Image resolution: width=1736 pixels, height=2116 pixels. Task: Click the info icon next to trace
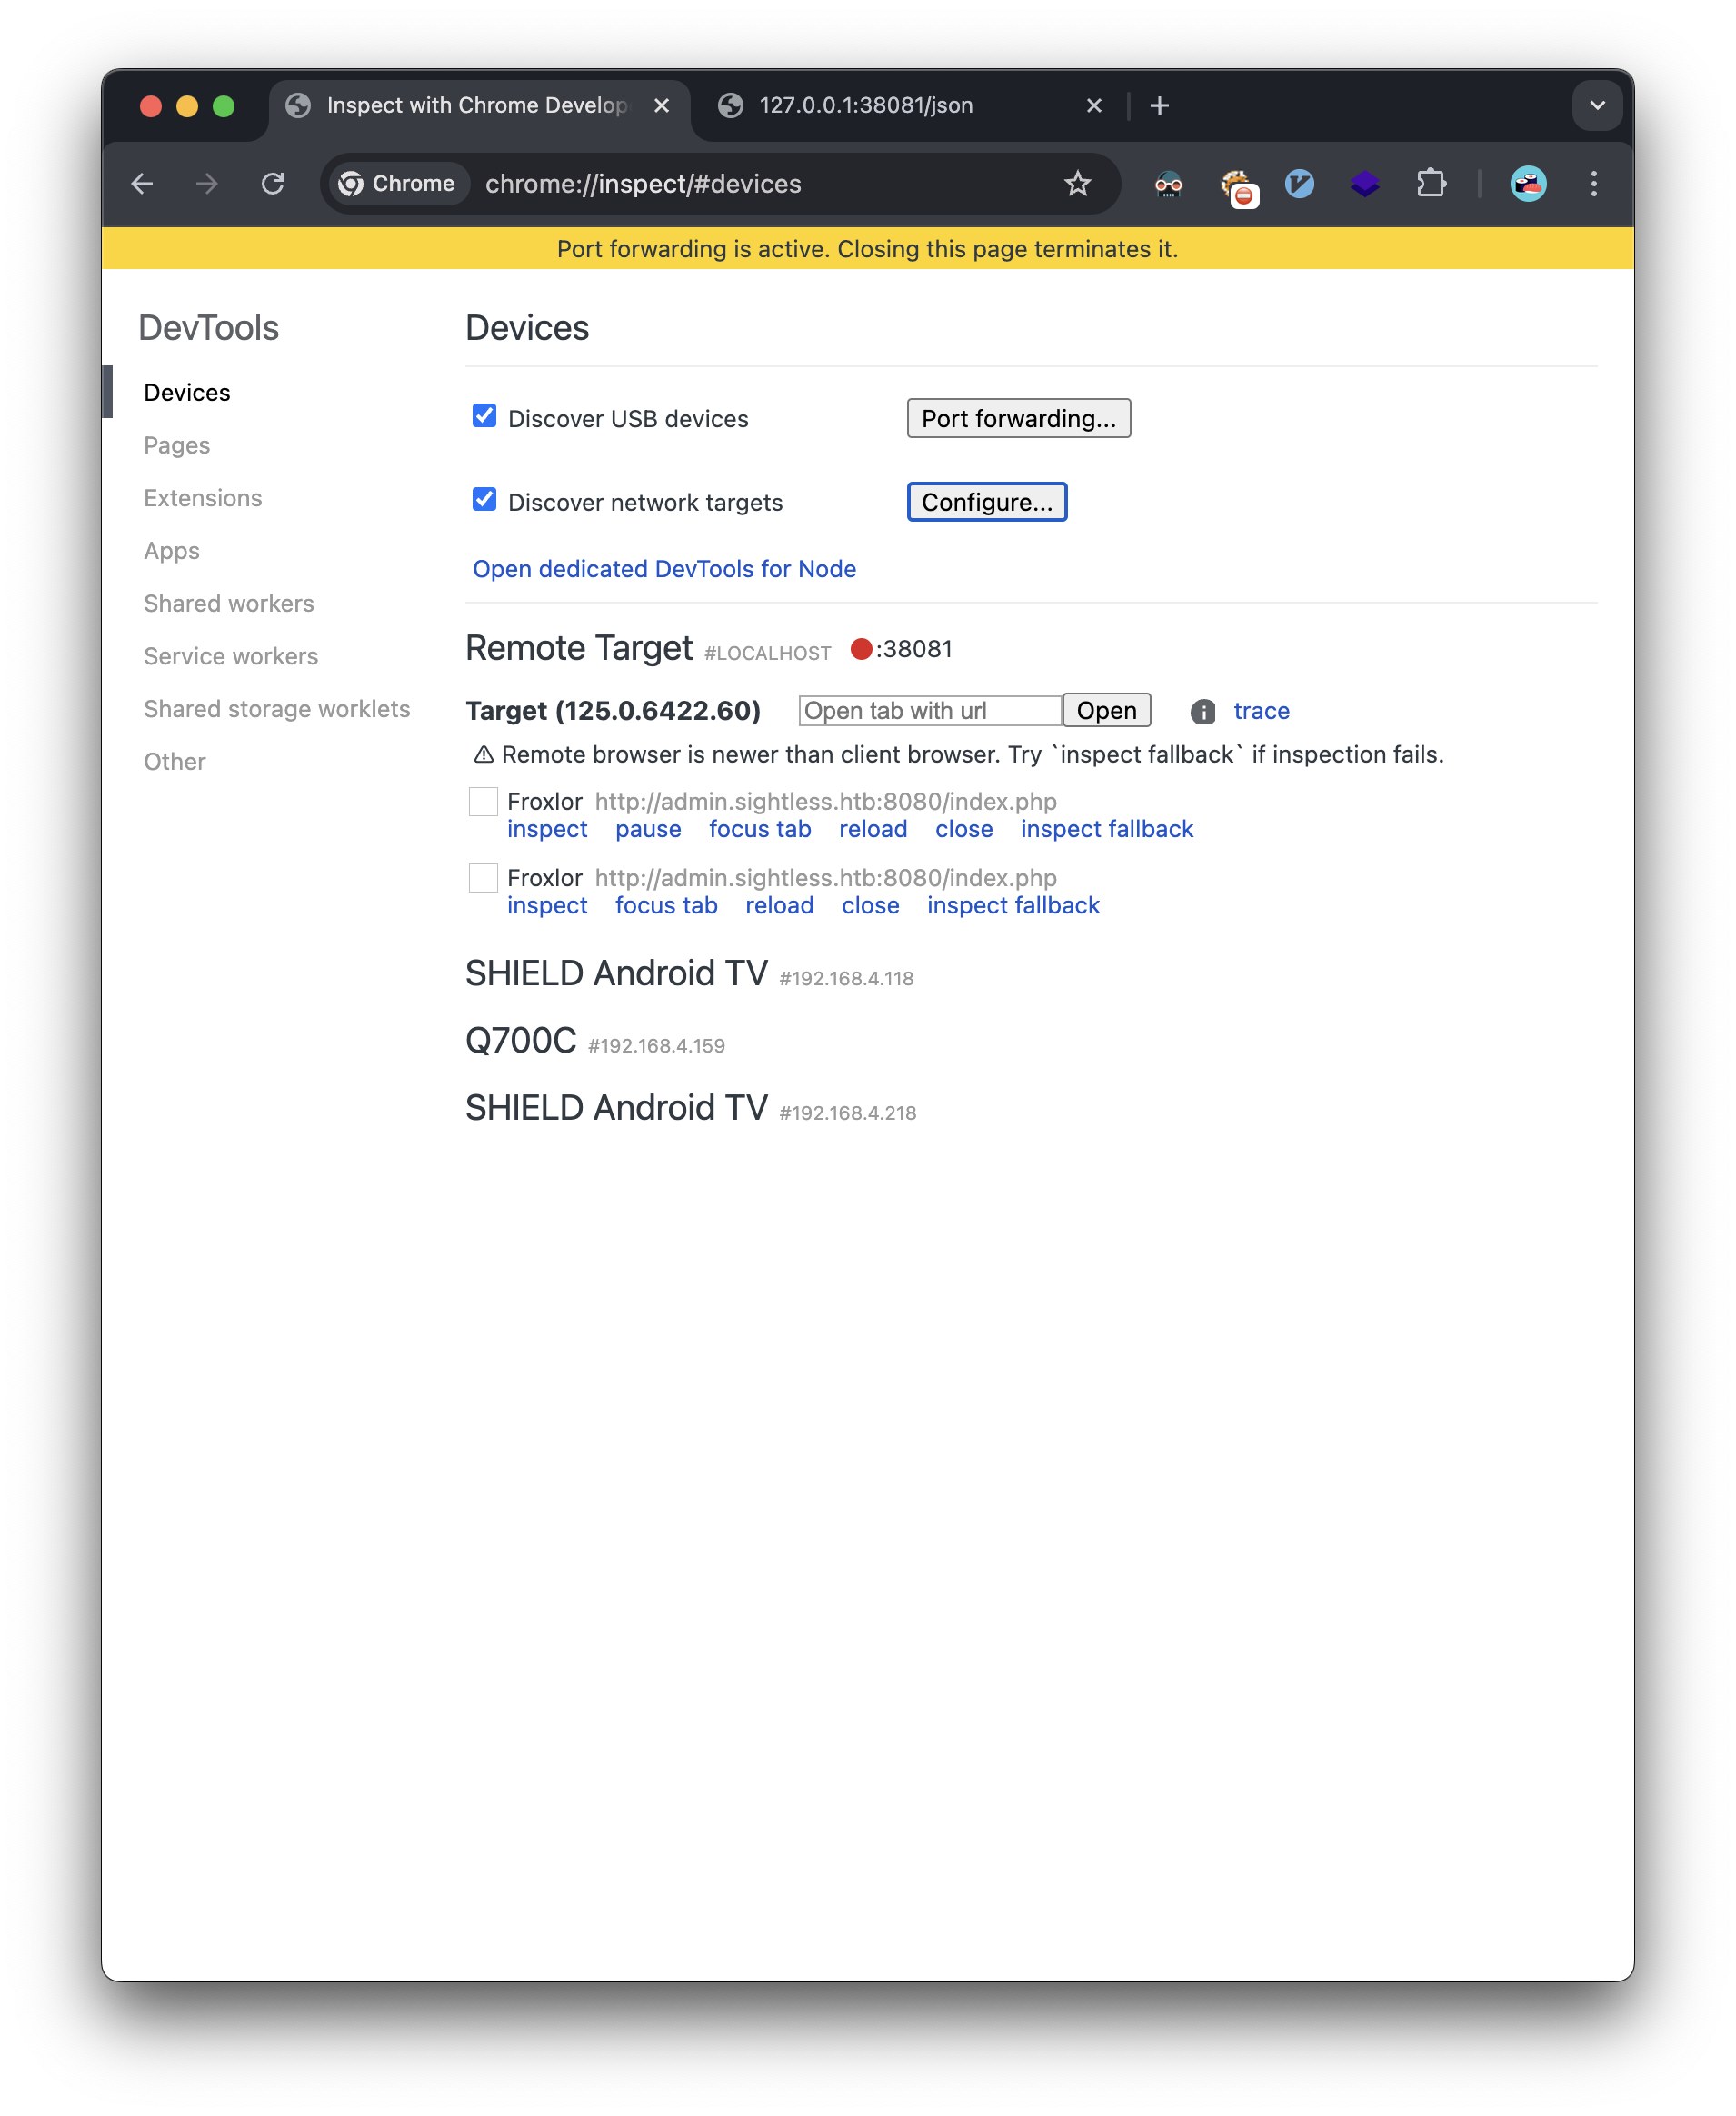point(1202,711)
